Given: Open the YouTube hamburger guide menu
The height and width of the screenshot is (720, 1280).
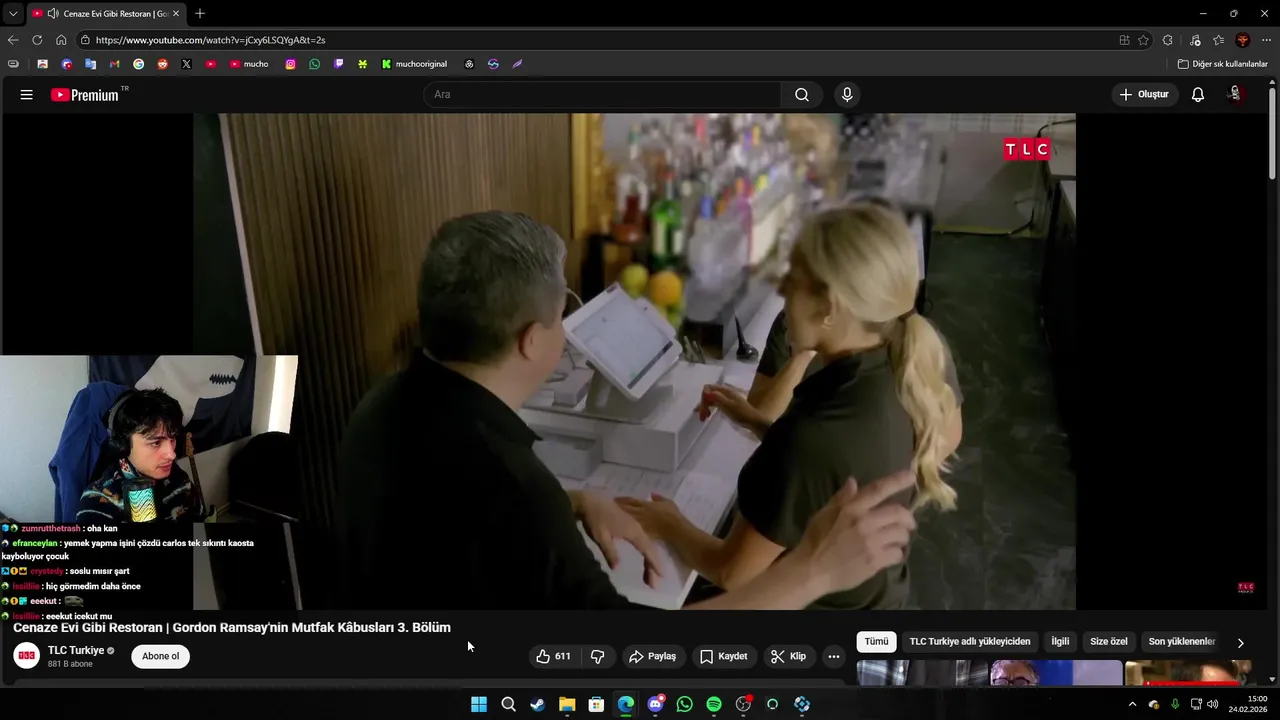Looking at the screenshot, I should pos(27,95).
